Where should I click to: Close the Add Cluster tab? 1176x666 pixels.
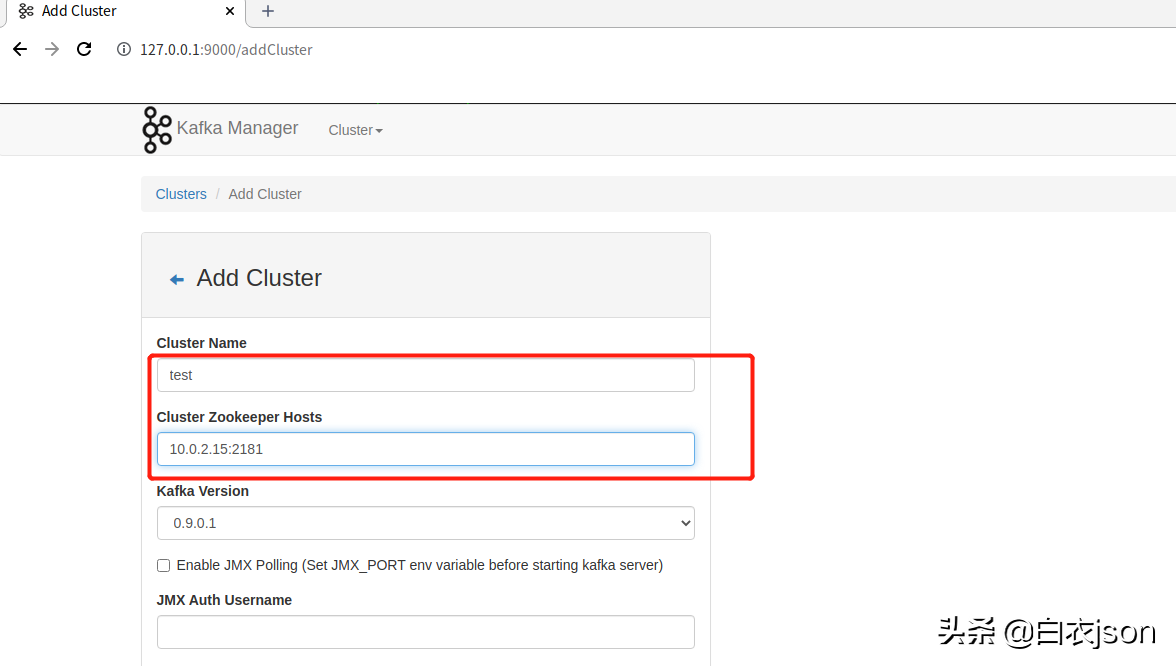(230, 11)
